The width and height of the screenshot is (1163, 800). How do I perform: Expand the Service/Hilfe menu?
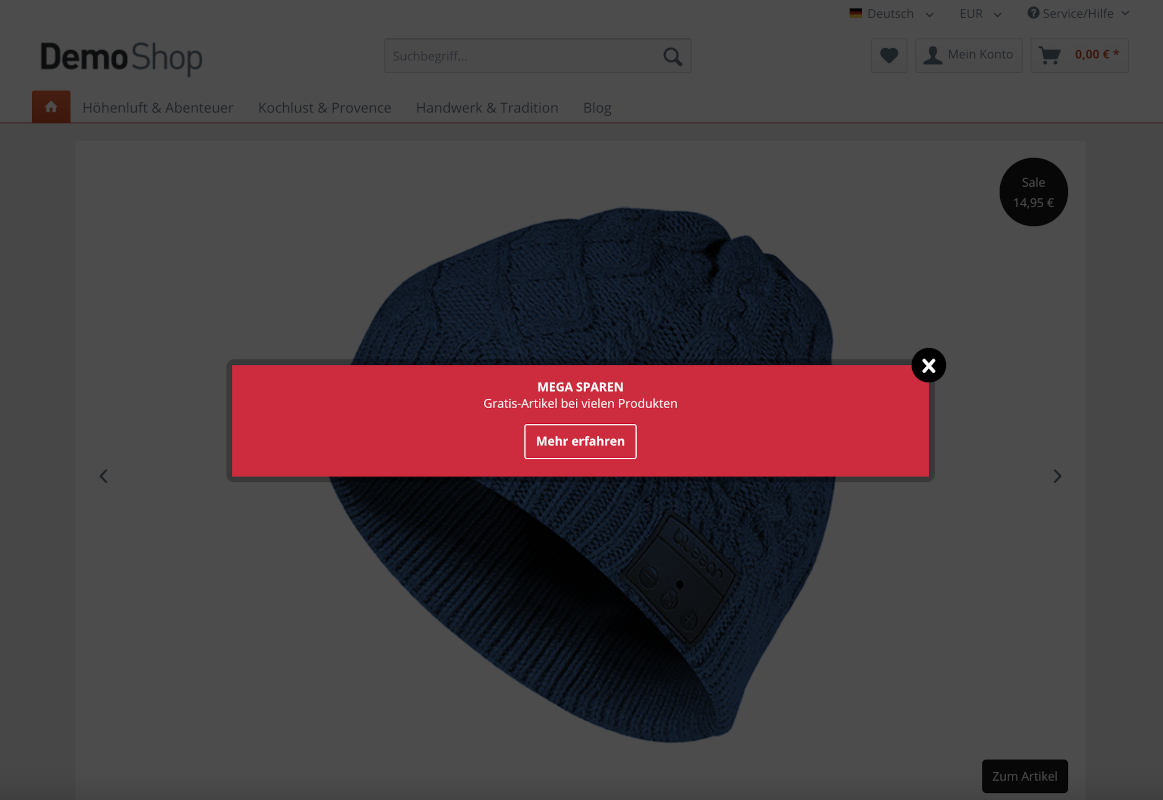click(x=1078, y=13)
